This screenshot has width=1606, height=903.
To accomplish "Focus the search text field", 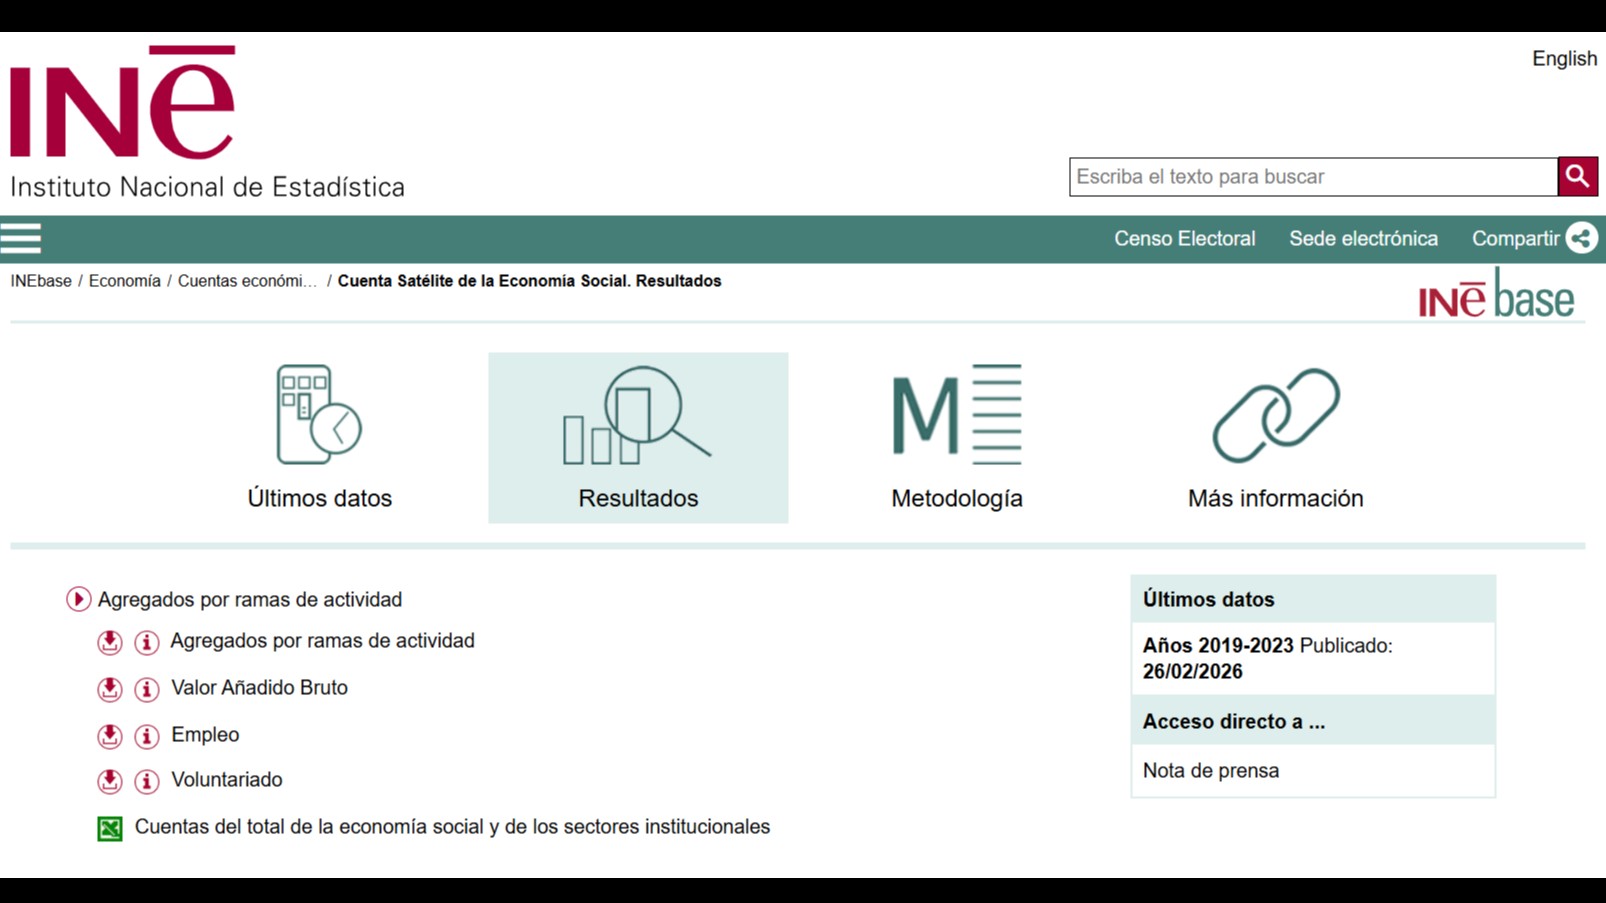I will pyautogui.click(x=1312, y=177).
